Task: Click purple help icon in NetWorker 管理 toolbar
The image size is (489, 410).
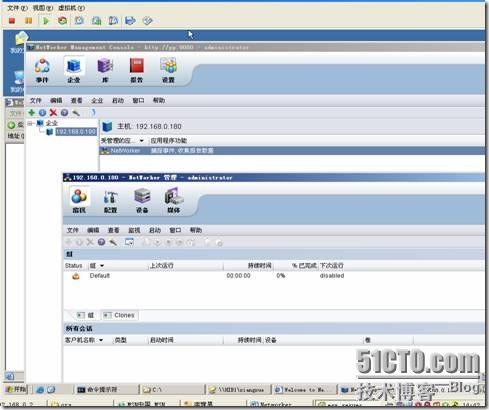Action: (x=101, y=242)
